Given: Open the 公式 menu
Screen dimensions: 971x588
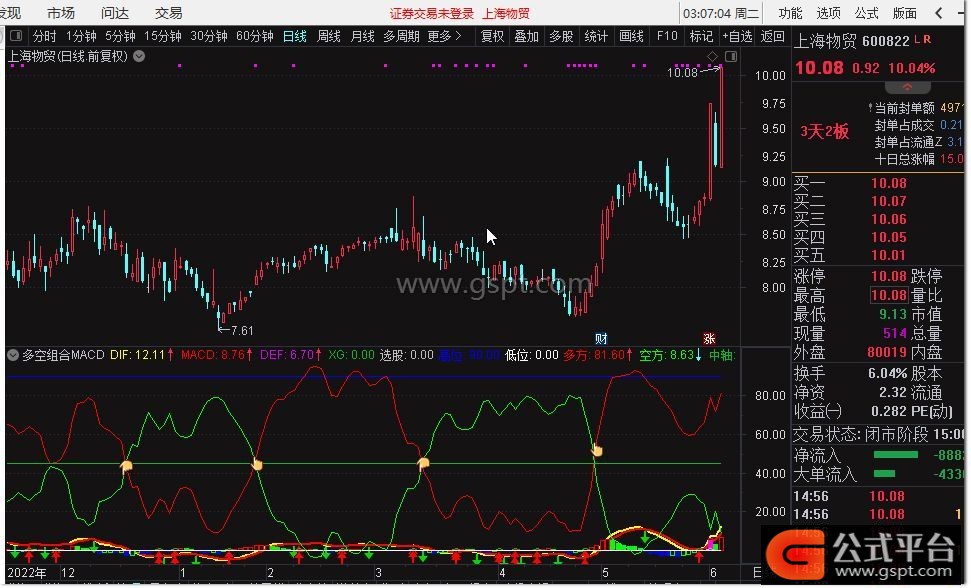Looking at the screenshot, I should pyautogui.click(x=866, y=13).
